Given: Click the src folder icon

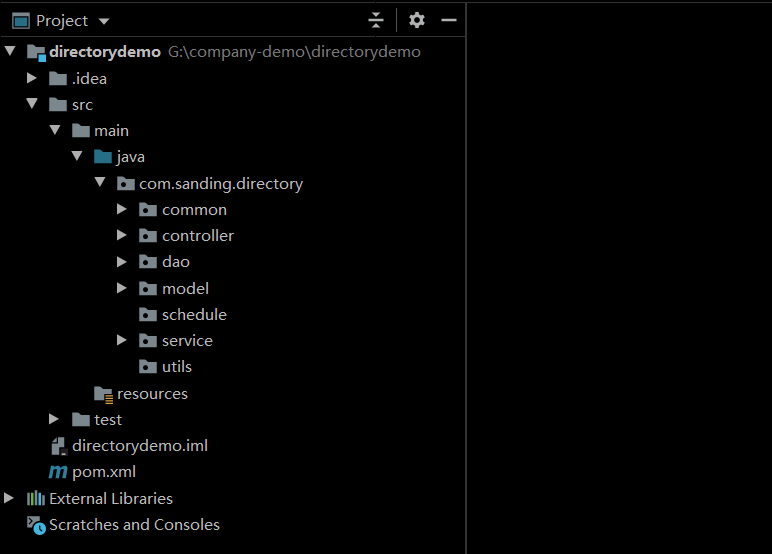Looking at the screenshot, I should pyautogui.click(x=58, y=104).
